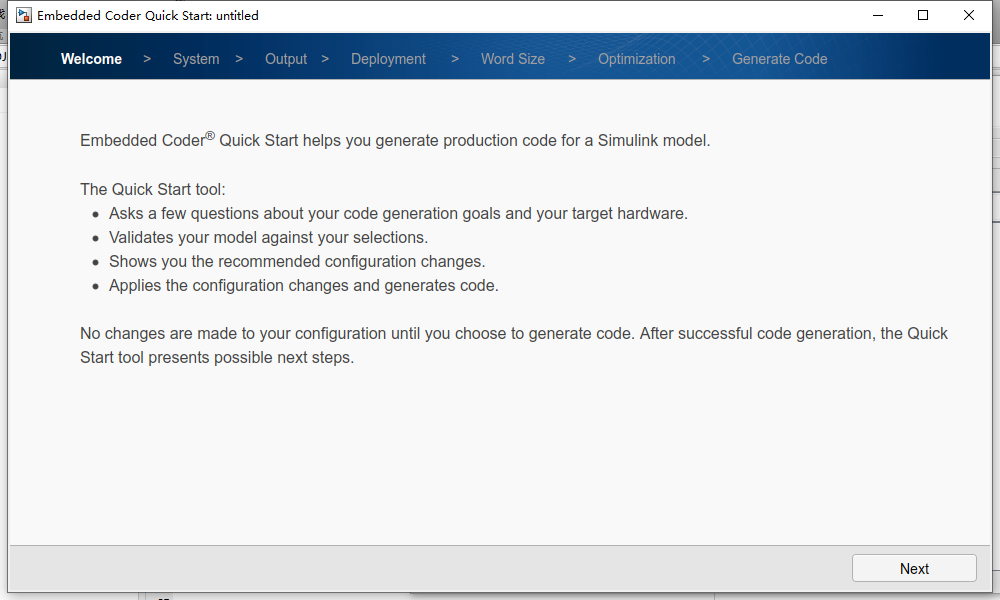
Task: Click the arrow between Welcome and System
Action: tap(147, 59)
